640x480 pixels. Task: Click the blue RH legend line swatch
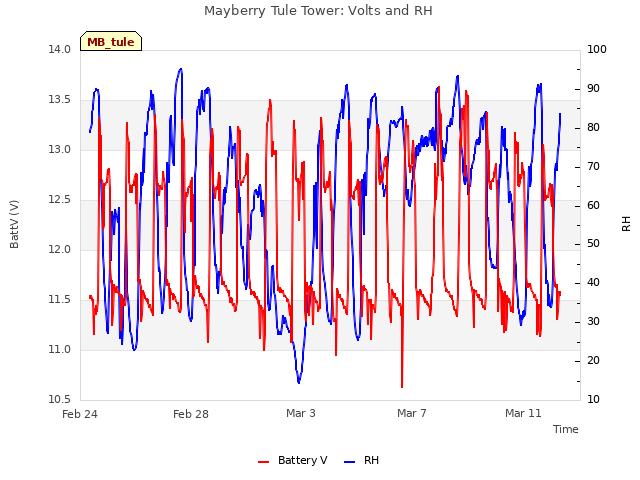(350, 462)
